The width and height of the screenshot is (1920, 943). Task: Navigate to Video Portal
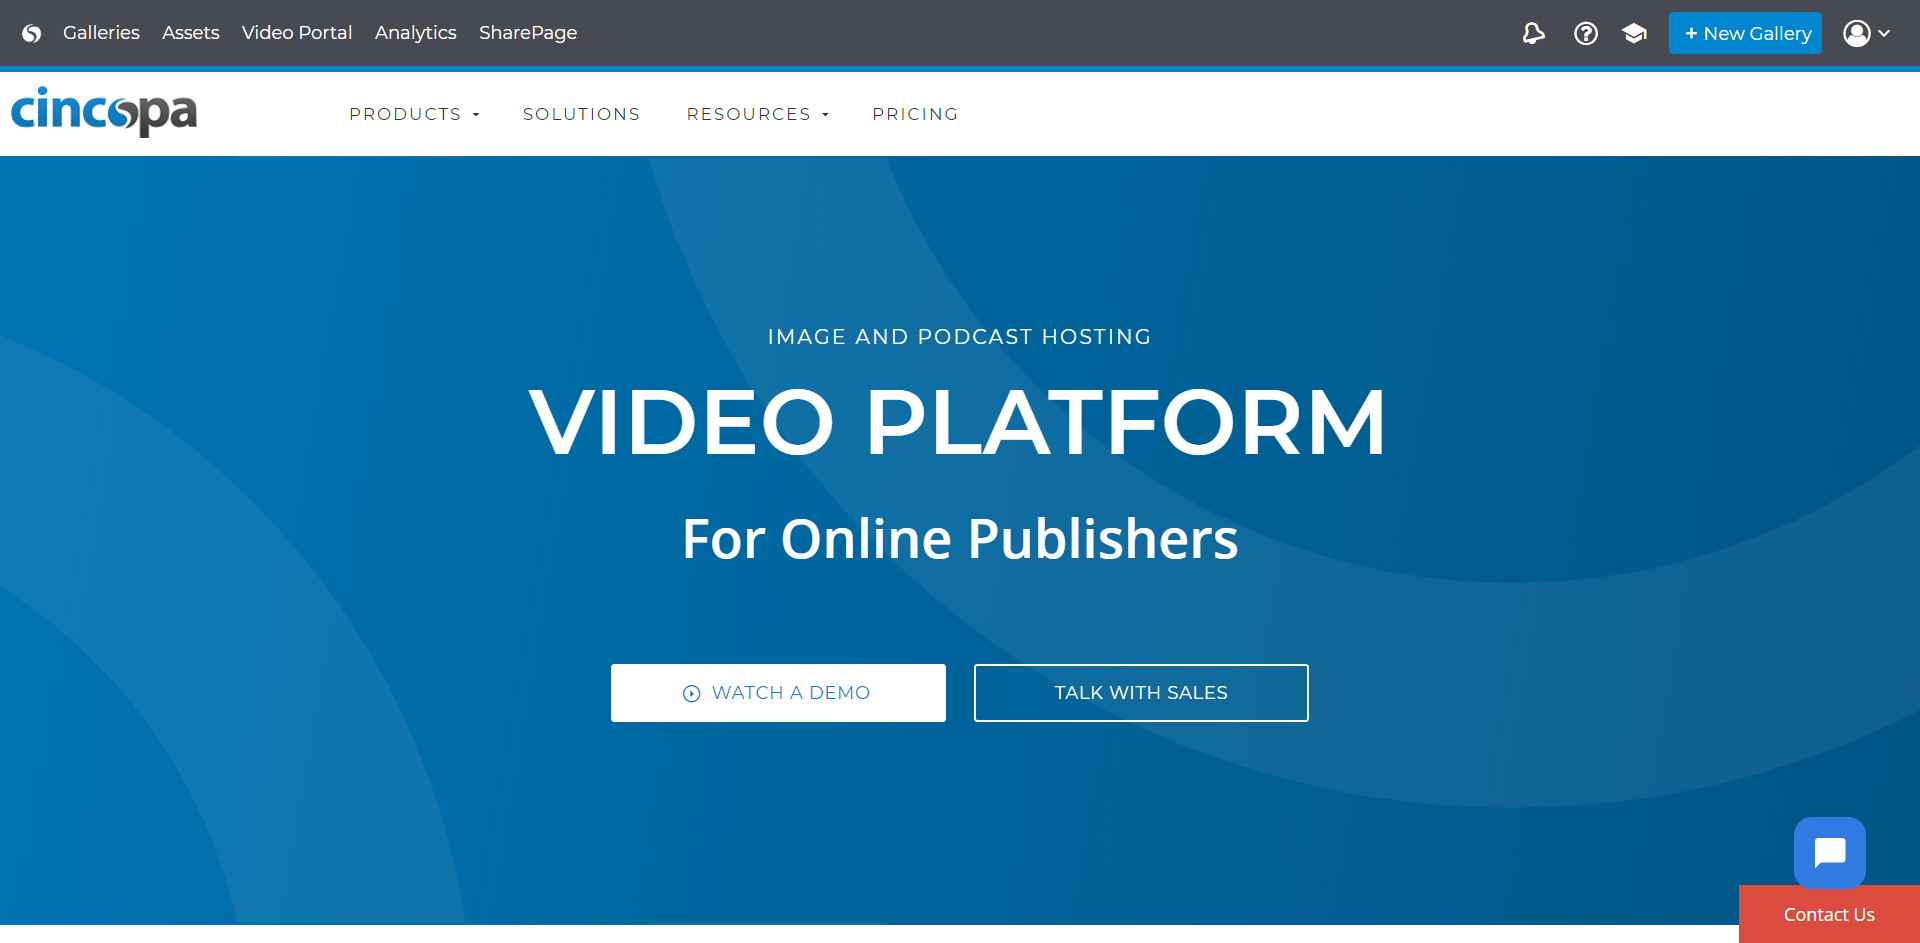pyautogui.click(x=297, y=33)
